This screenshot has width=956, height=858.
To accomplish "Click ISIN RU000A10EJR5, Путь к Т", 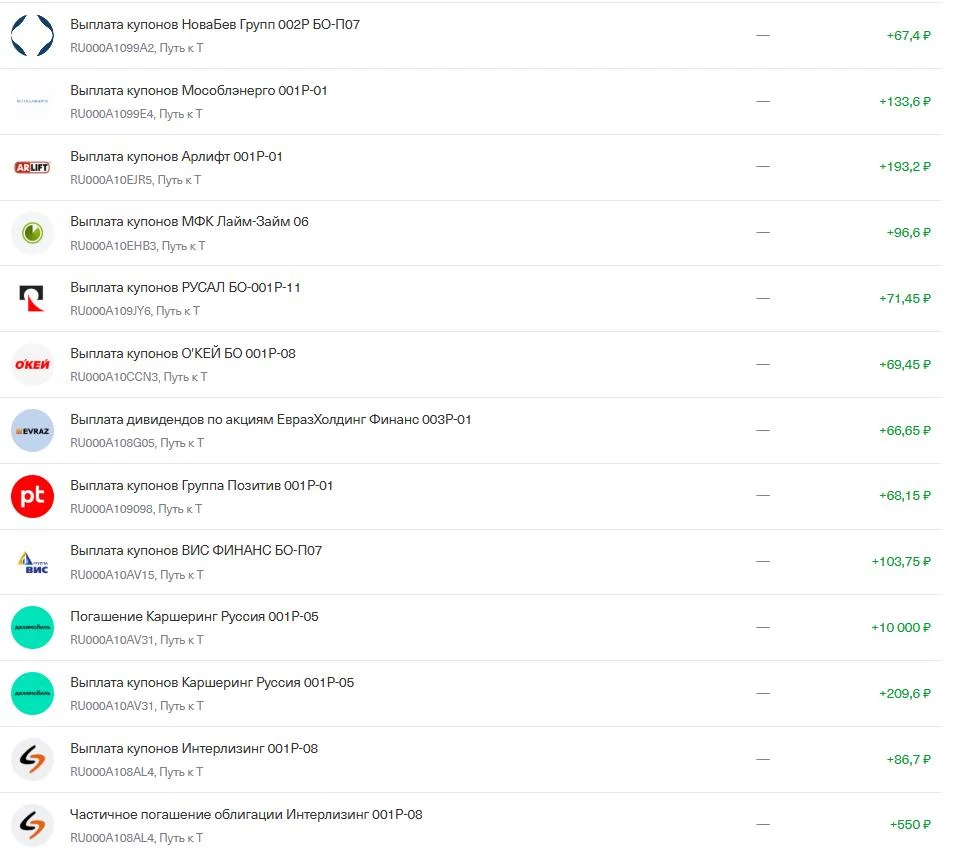I will tap(135, 180).
